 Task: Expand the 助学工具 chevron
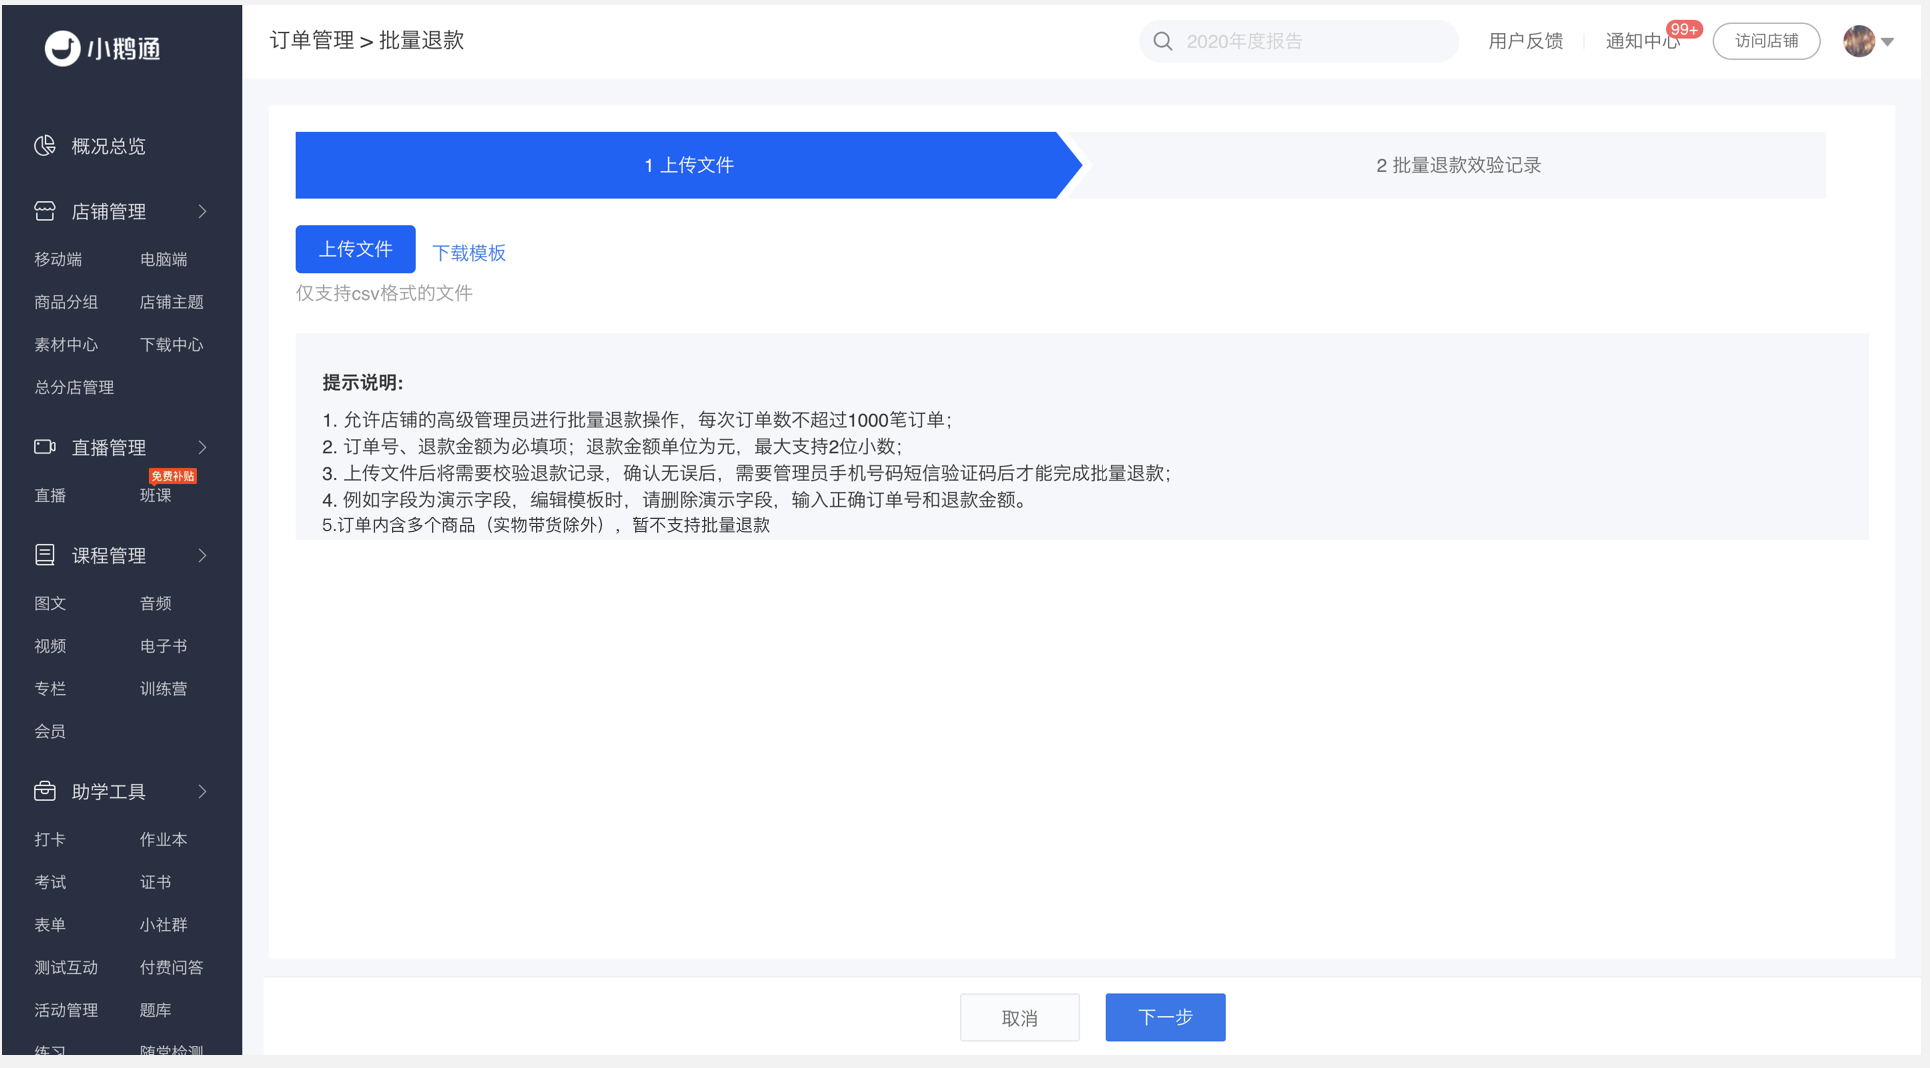[202, 791]
